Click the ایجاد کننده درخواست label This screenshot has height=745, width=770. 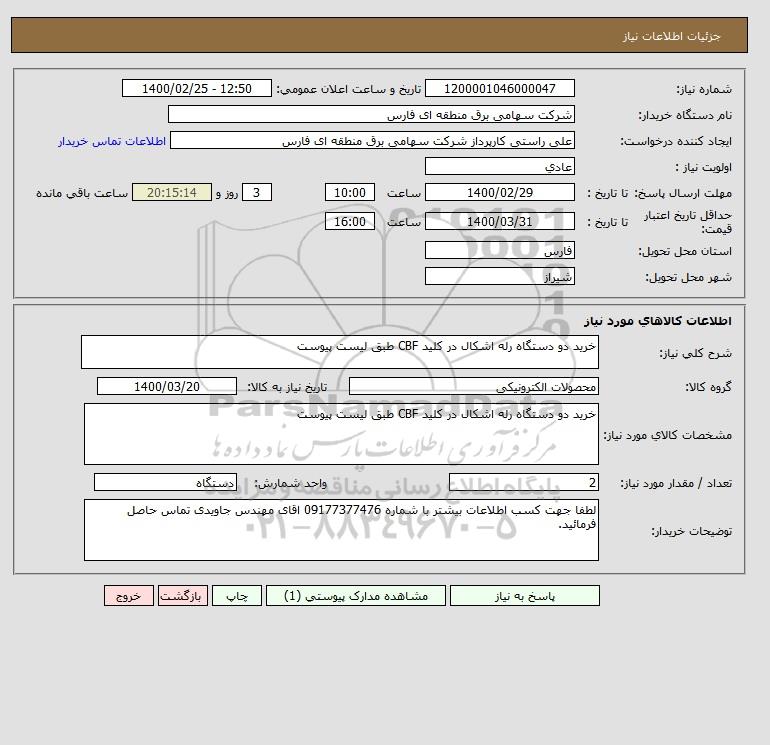pos(676,141)
